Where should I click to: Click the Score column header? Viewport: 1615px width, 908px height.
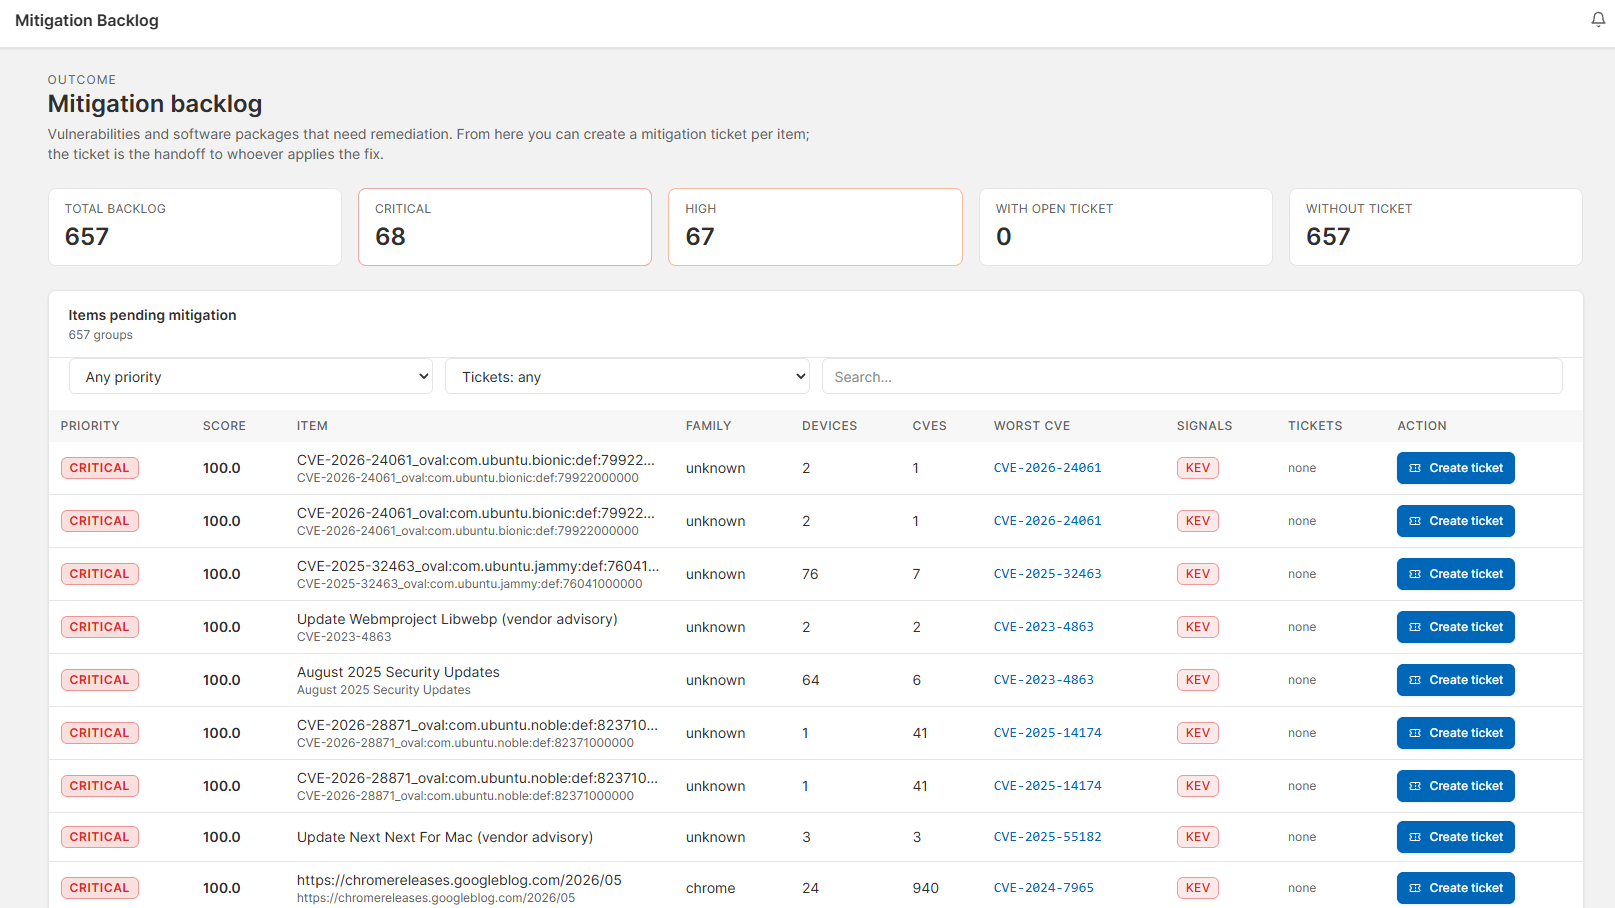point(224,426)
